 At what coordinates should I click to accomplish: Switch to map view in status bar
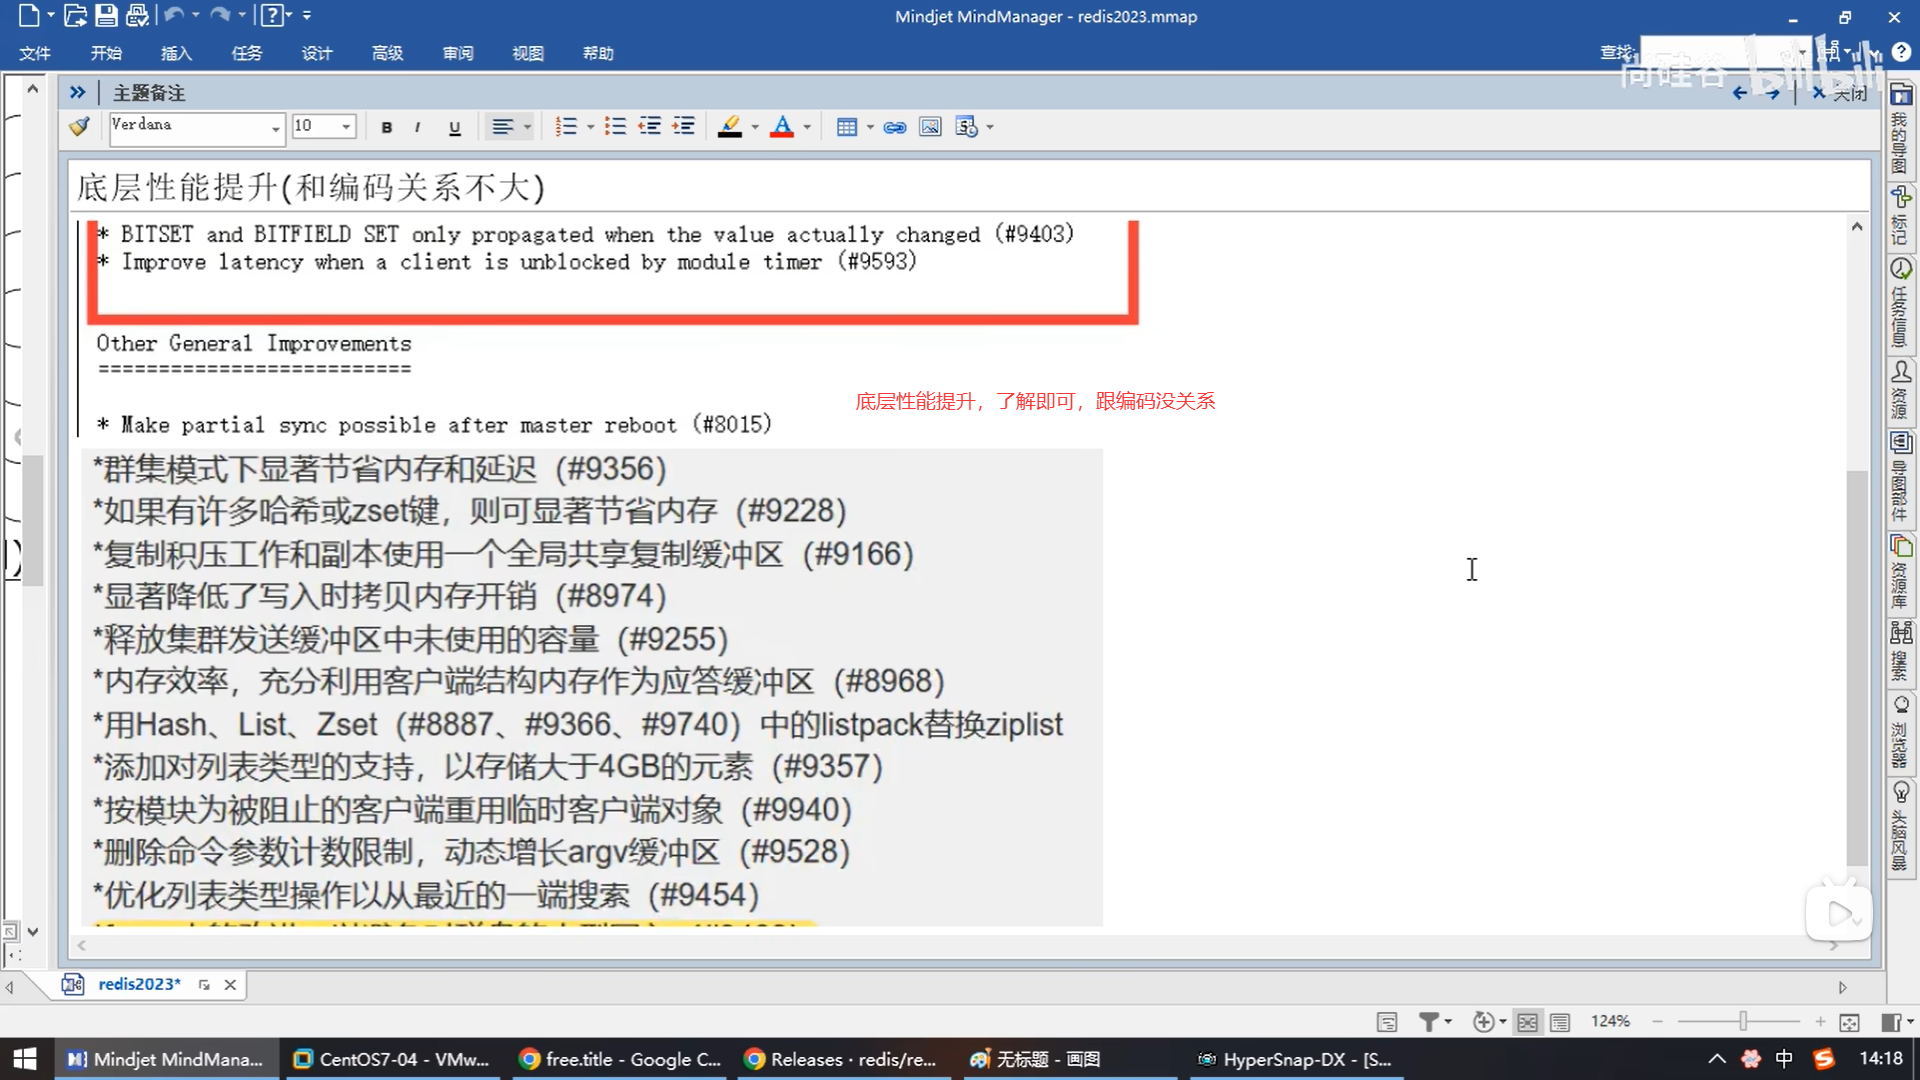point(1527,1022)
